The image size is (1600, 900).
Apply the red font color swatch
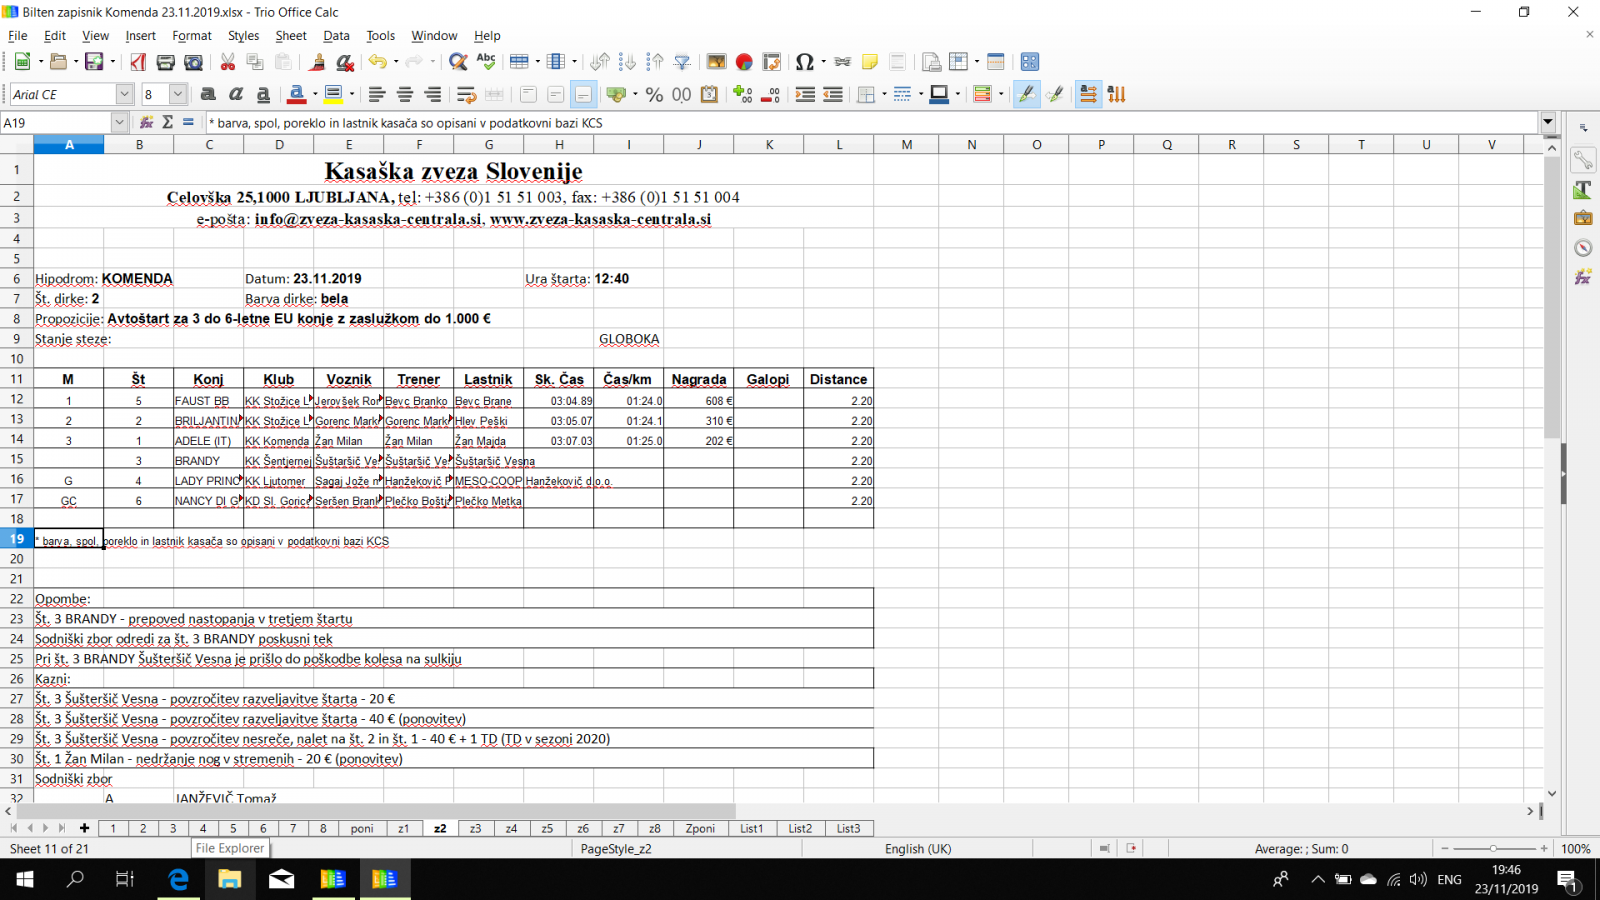[297, 94]
